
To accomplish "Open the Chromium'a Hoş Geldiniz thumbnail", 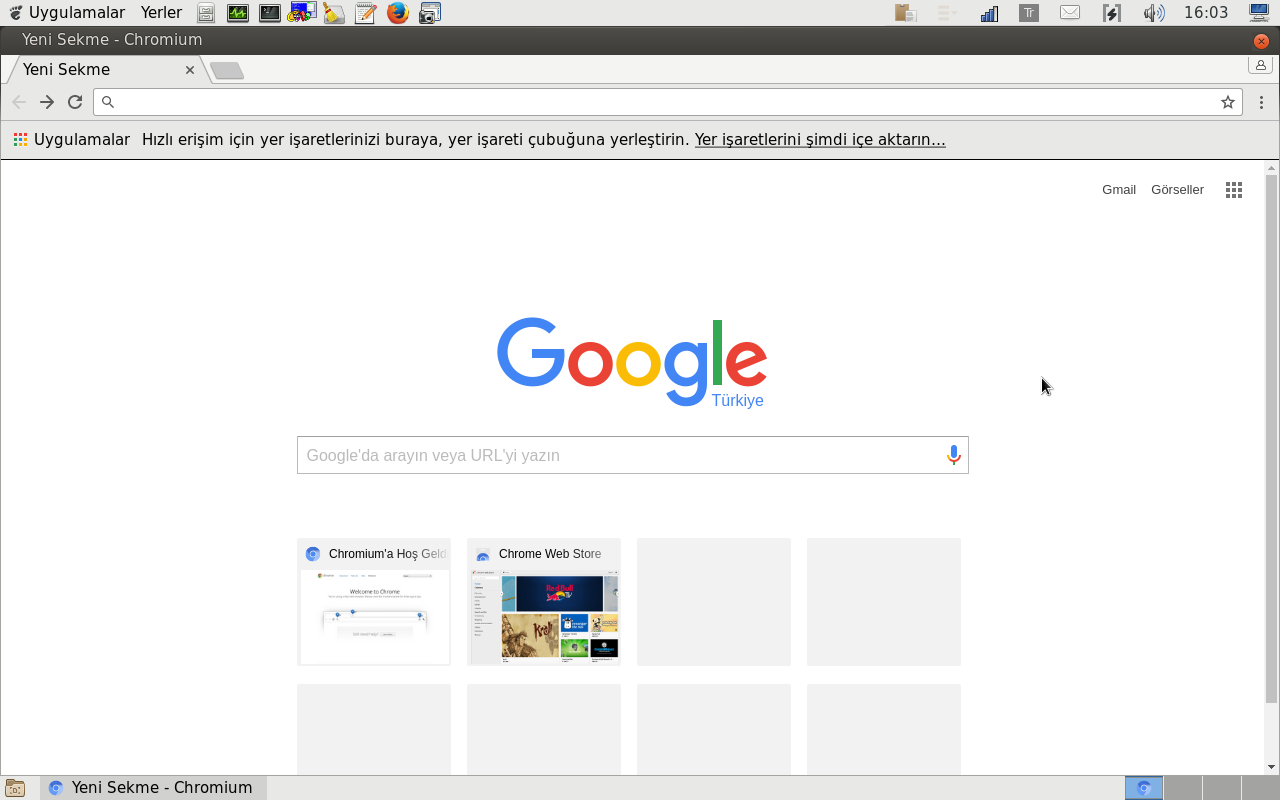I will [374, 602].
